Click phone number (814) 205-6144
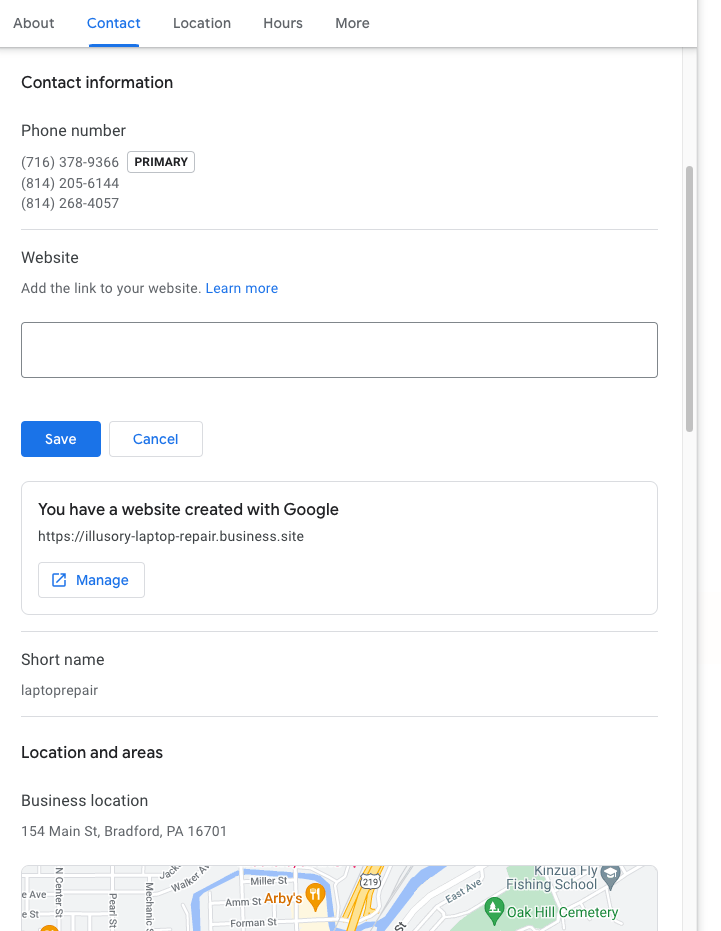This screenshot has width=721, height=931. pyautogui.click(x=70, y=183)
